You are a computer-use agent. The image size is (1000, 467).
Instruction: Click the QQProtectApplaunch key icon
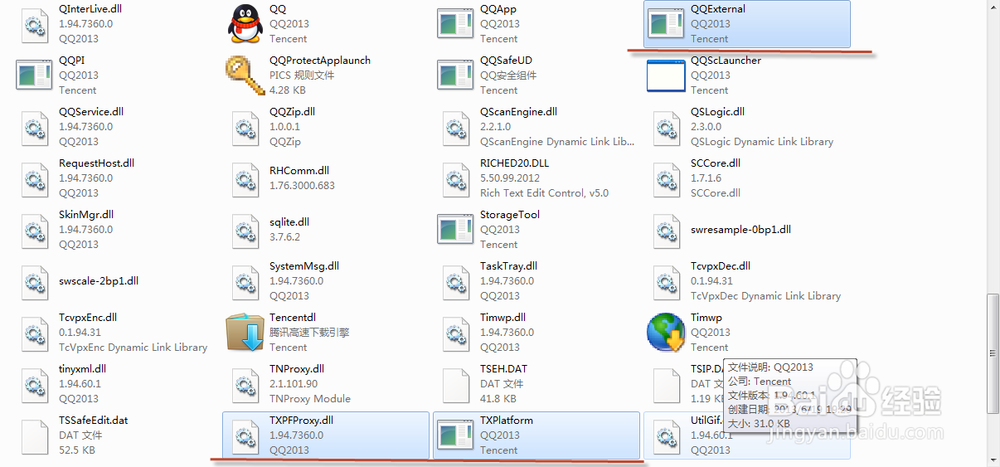246,75
